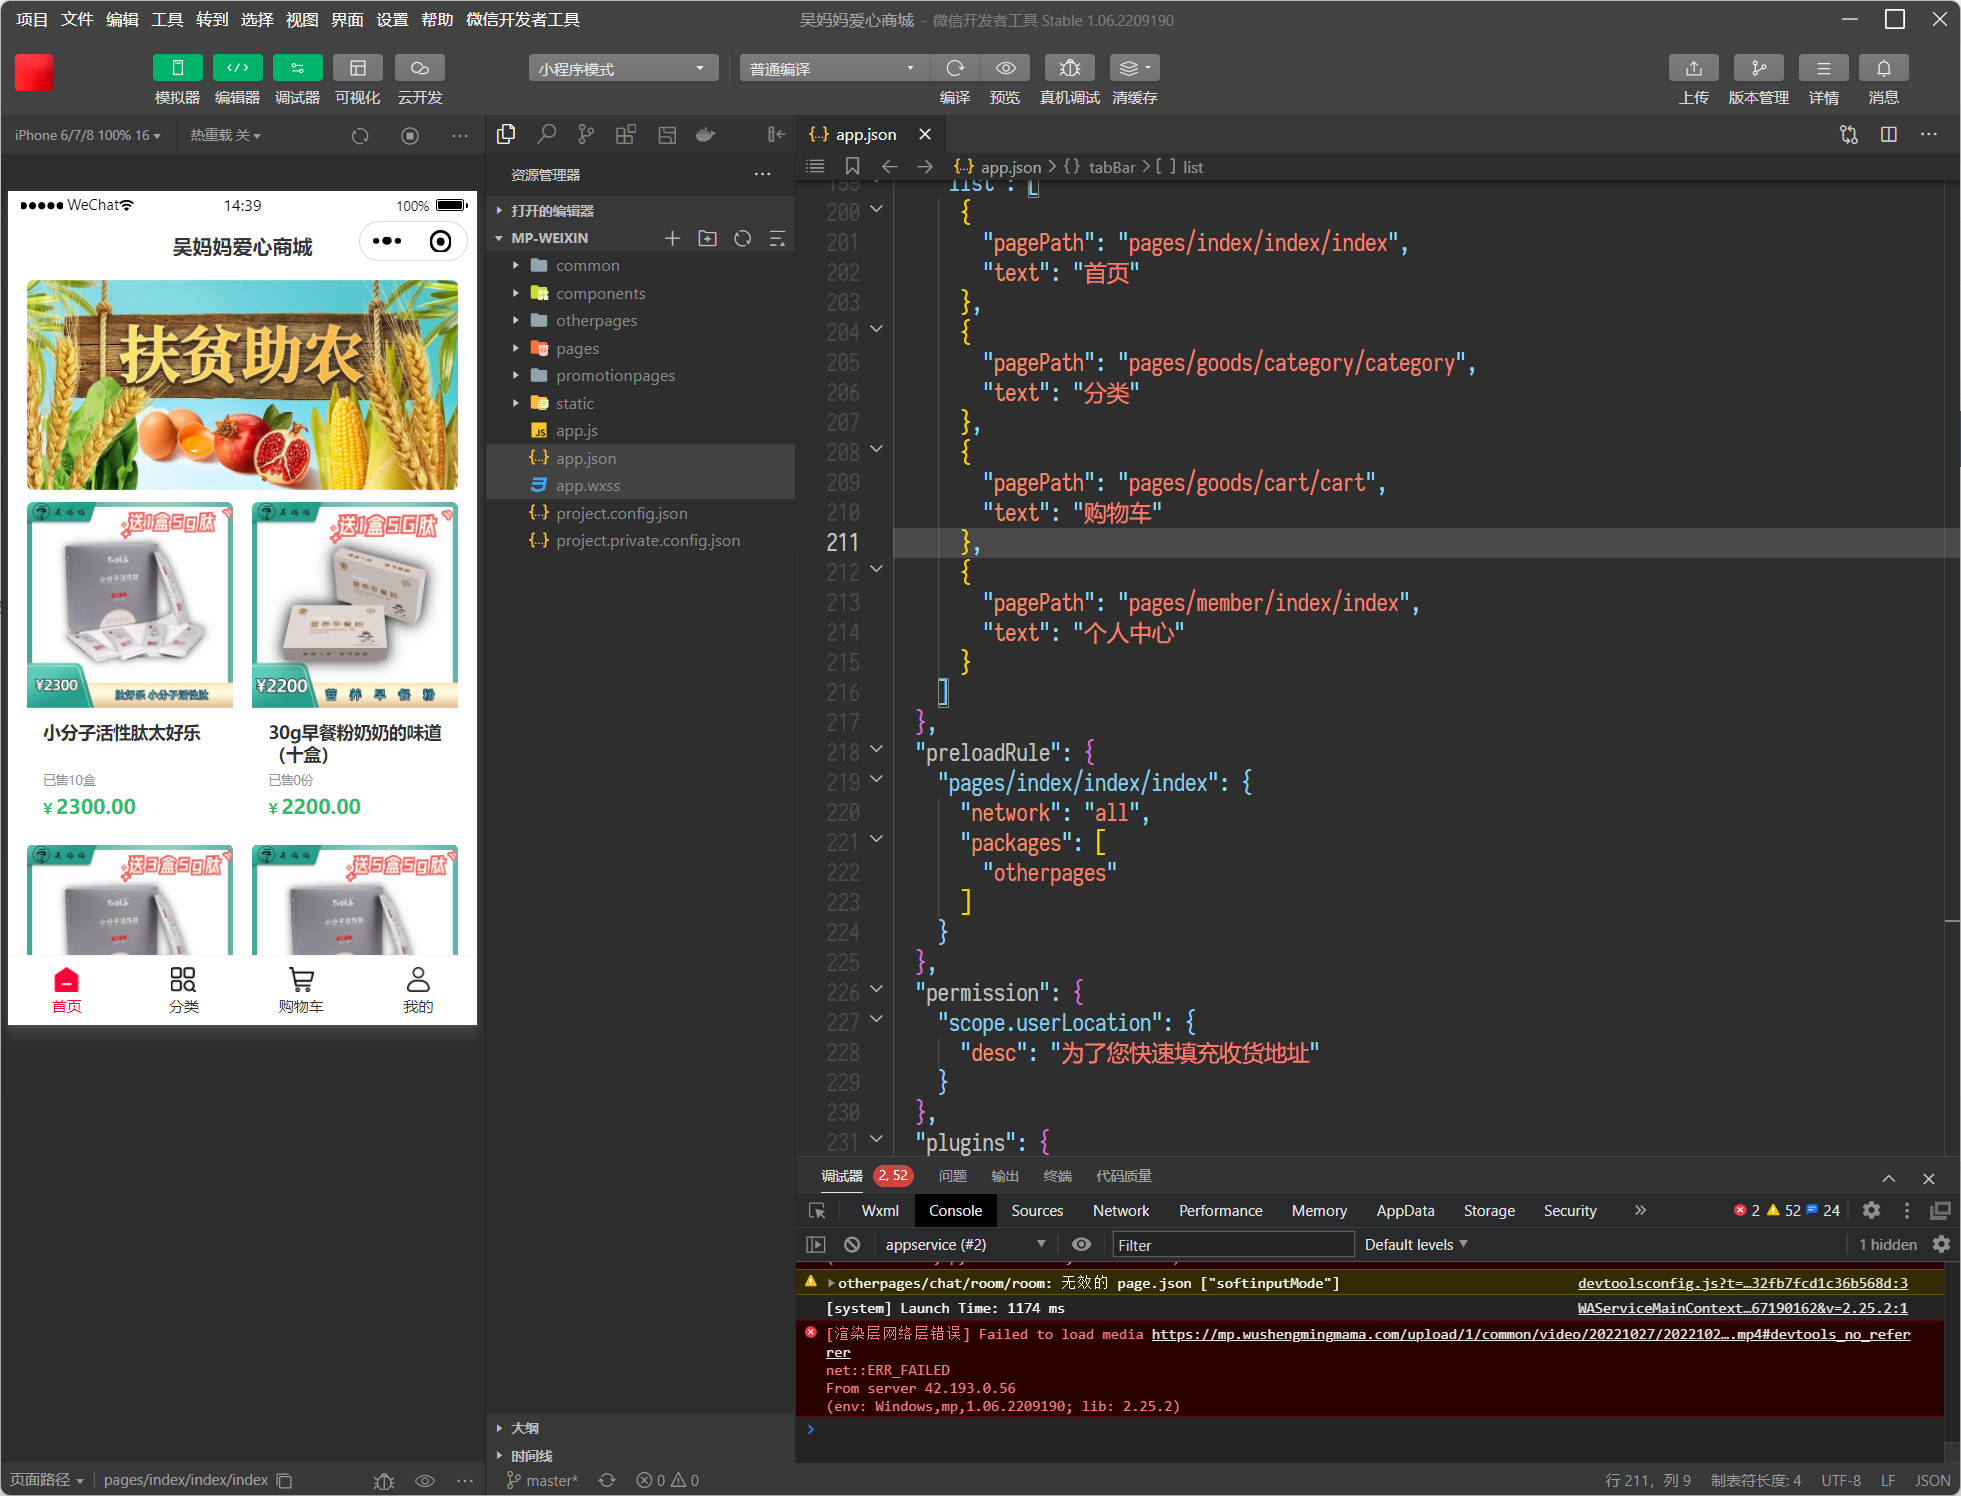Open the DevTools settings gear icon
Image resolution: width=1961 pixels, height=1496 pixels.
pos(1871,1210)
